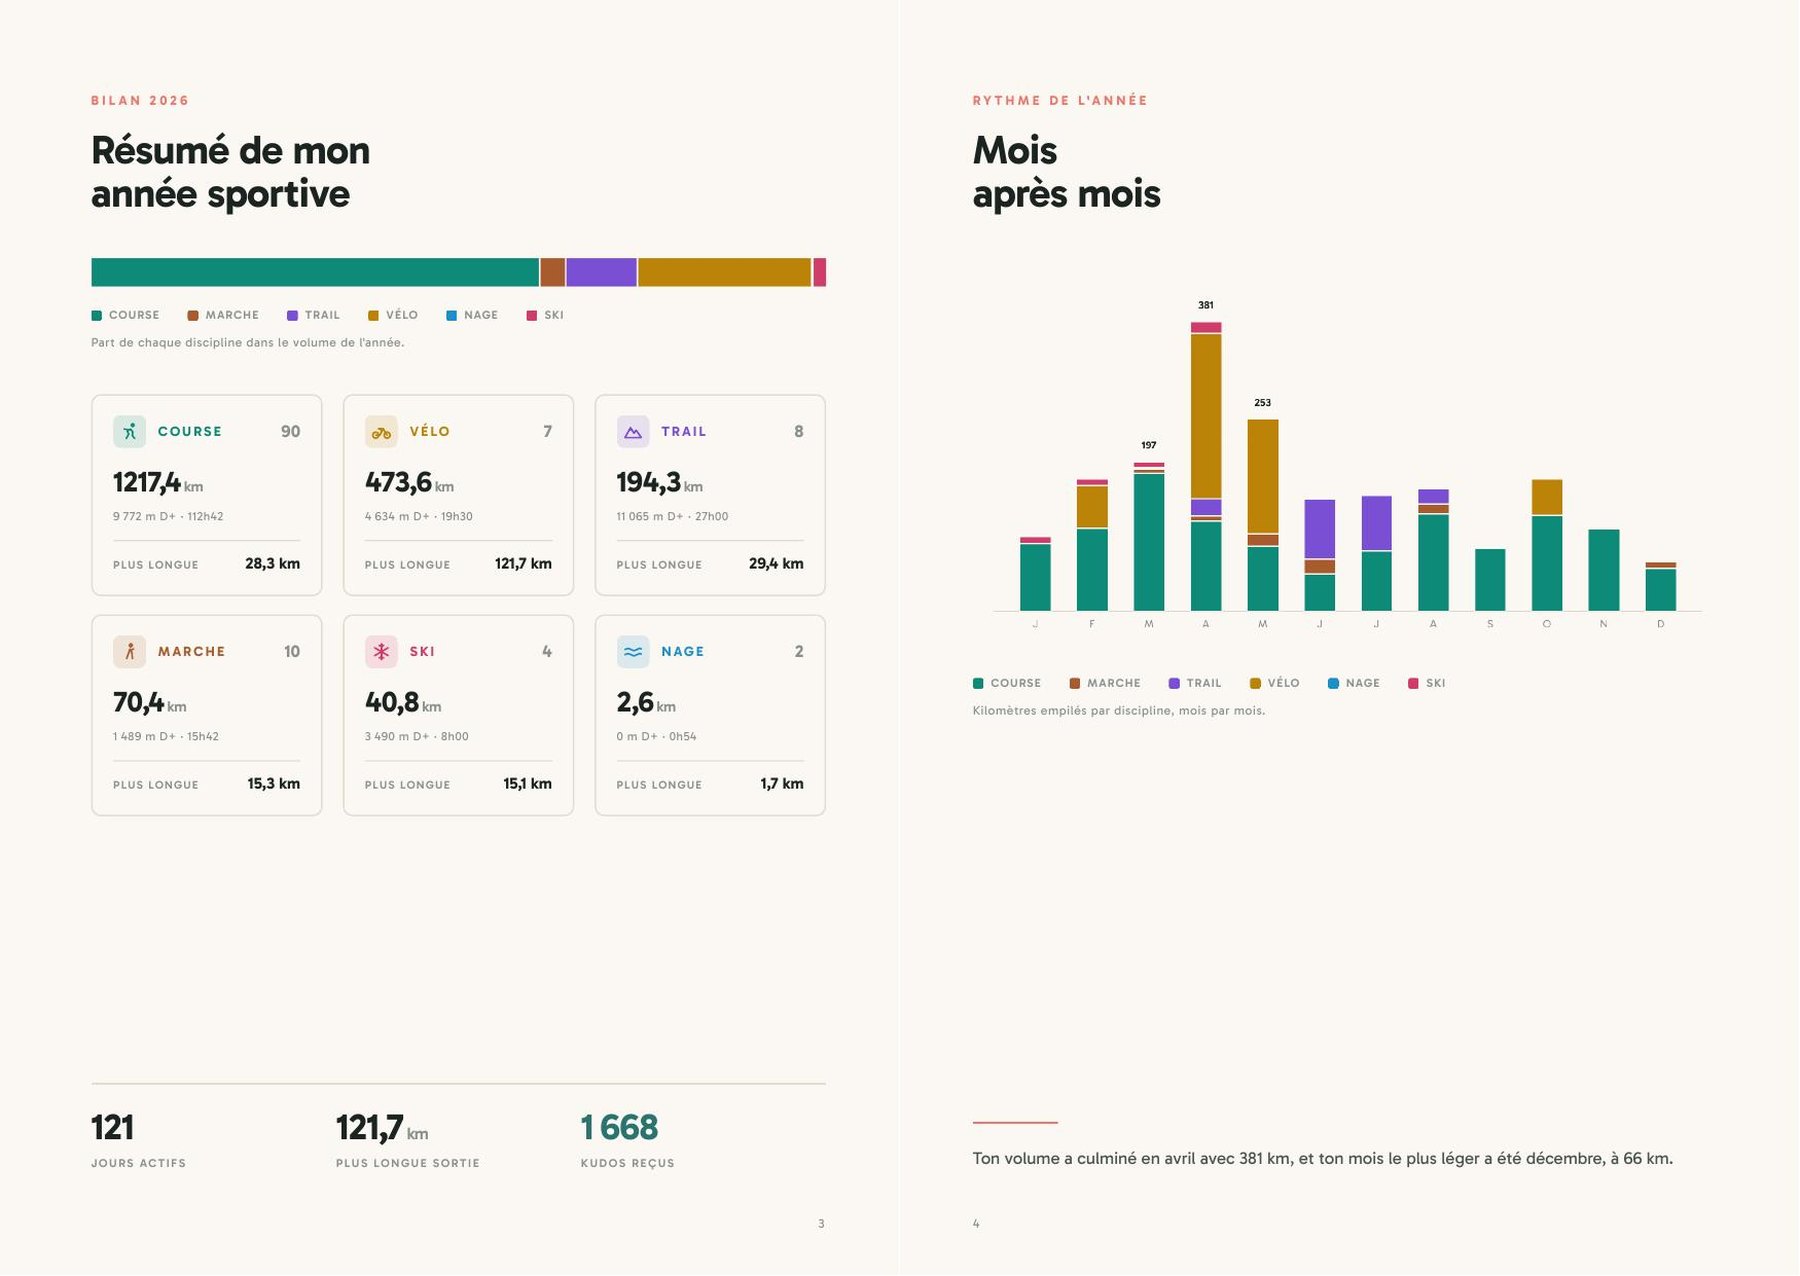Select the April stacked bar labeled 381
The height and width of the screenshot is (1276, 1800).
pyautogui.click(x=1206, y=466)
